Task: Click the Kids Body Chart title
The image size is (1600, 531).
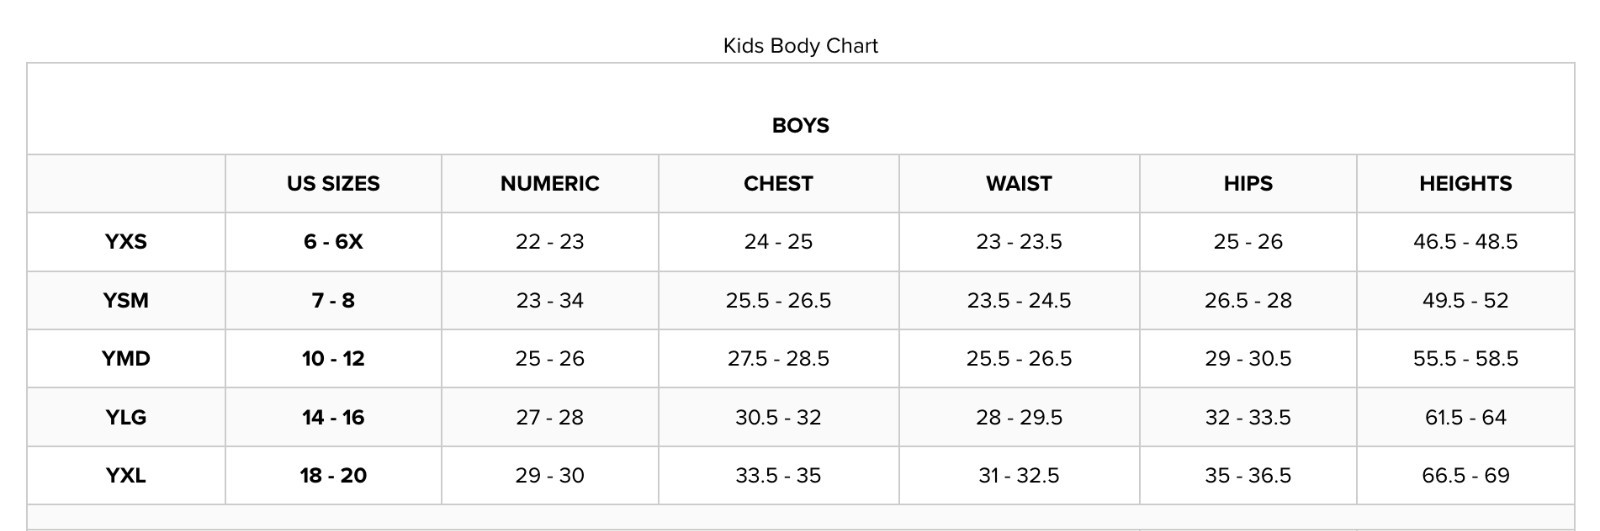Action: tap(800, 46)
